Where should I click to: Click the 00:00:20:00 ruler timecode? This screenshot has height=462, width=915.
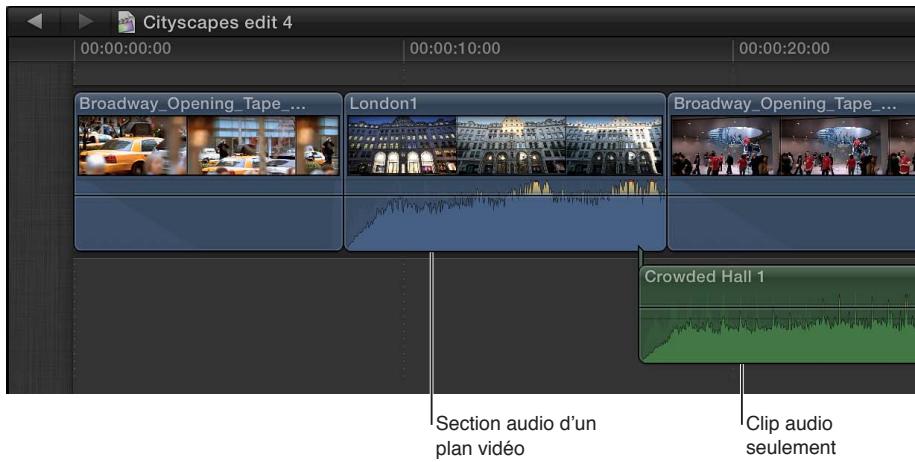(x=784, y=48)
